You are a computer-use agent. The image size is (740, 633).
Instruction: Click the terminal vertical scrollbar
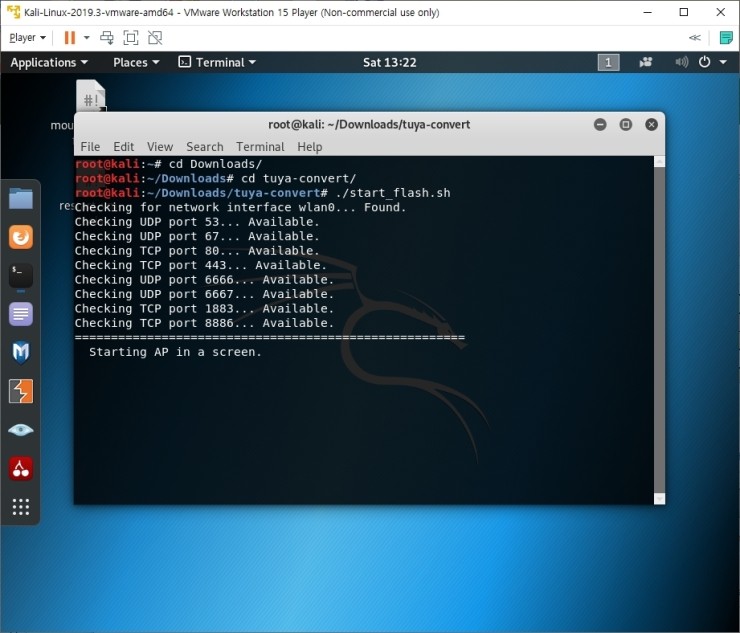tap(659, 330)
